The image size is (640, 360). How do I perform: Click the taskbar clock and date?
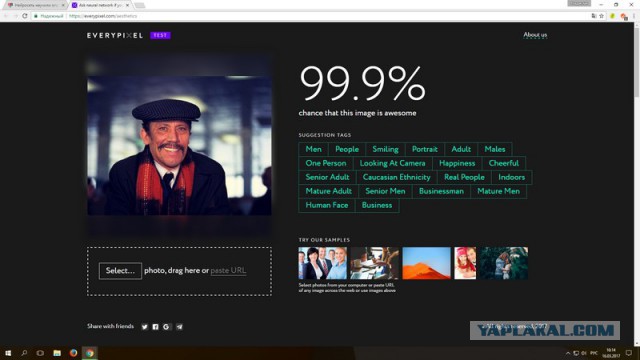coord(611,353)
